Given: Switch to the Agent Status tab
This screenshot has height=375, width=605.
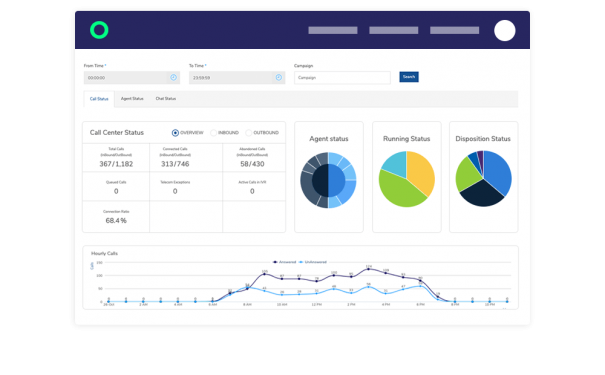Looking at the screenshot, I should pos(132,99).
